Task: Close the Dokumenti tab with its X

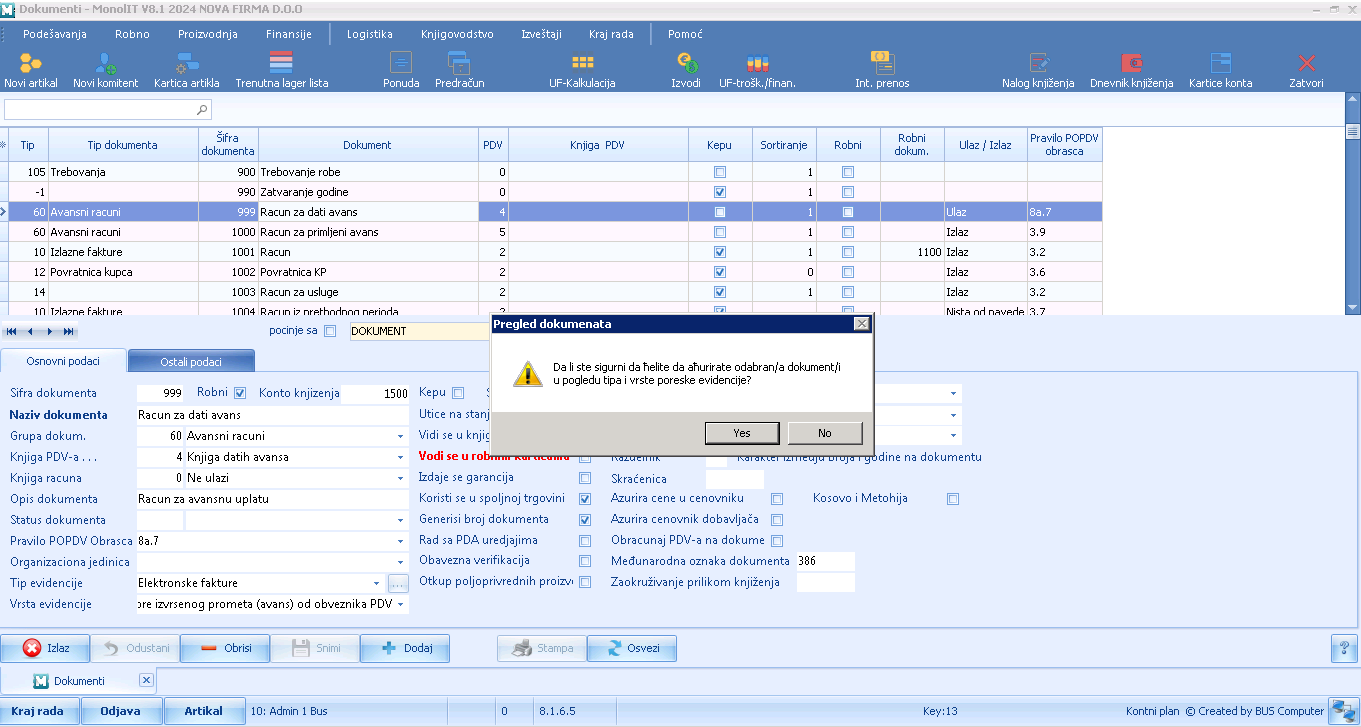Action: click(146, 680)
